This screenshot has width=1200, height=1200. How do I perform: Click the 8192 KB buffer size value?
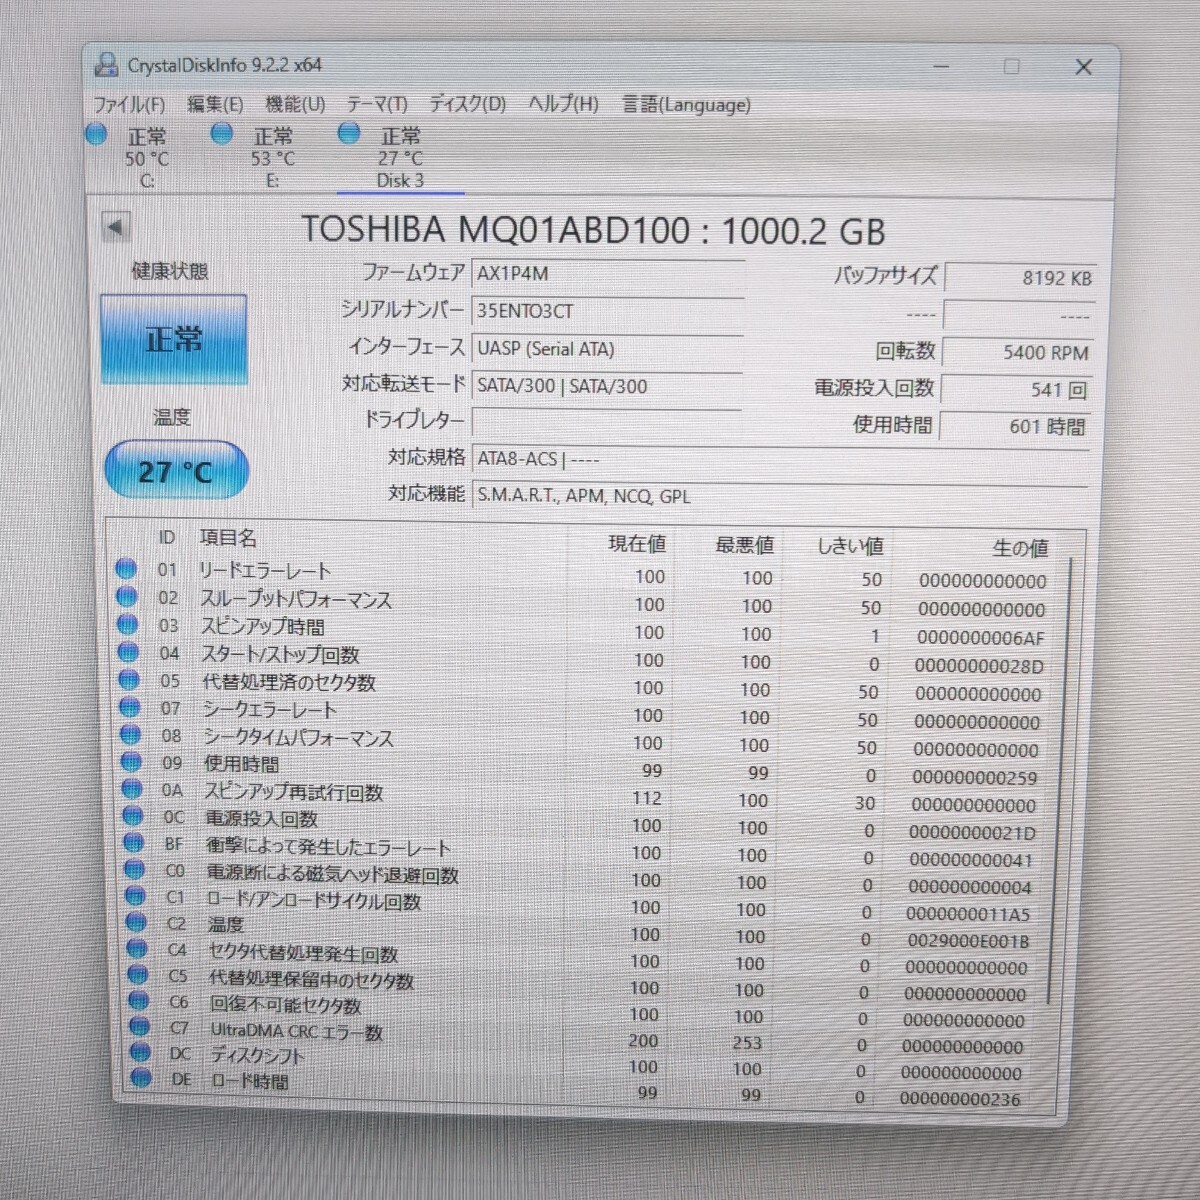click(x=1018, y=278)
